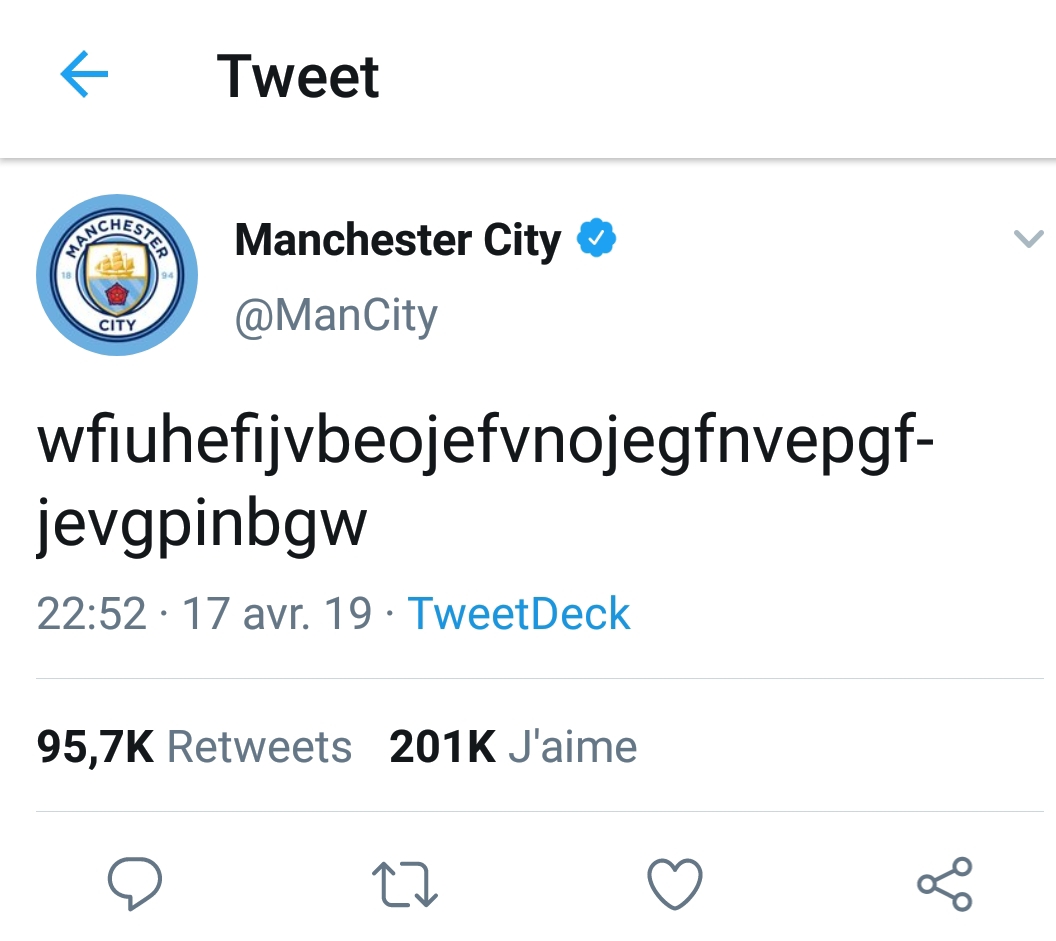Tap the "Retweets" label
Viewport: 1056px width, 941px height.
click(x=259, y=747)
